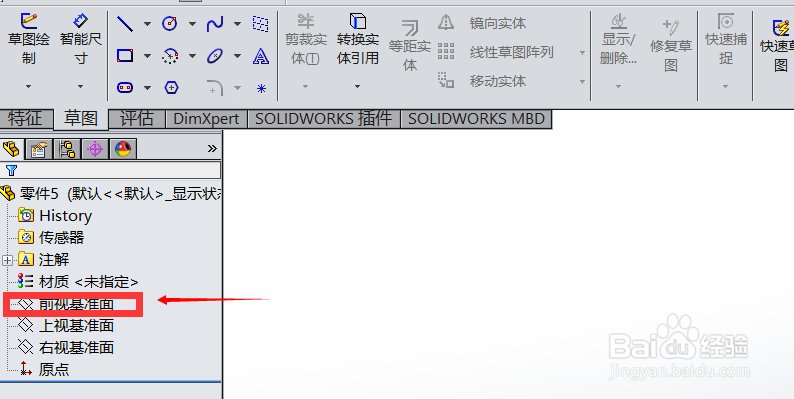This screenshot has height=399, width=794.
Task: Open dropdown arrow under 转换实体引用
Action: pos(358,87)
